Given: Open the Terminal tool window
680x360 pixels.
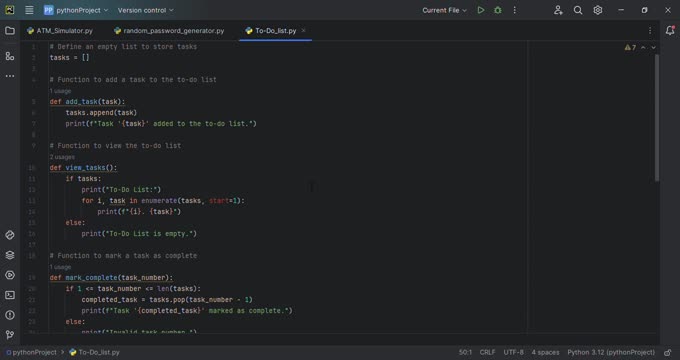Looking at the screenshot, I should (10, 295).
